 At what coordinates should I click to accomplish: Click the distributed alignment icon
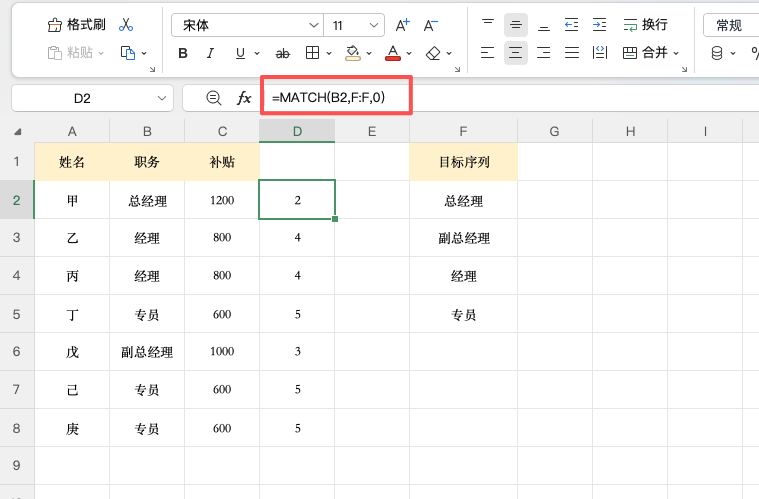pyautogui.click(x=600, y=53)
